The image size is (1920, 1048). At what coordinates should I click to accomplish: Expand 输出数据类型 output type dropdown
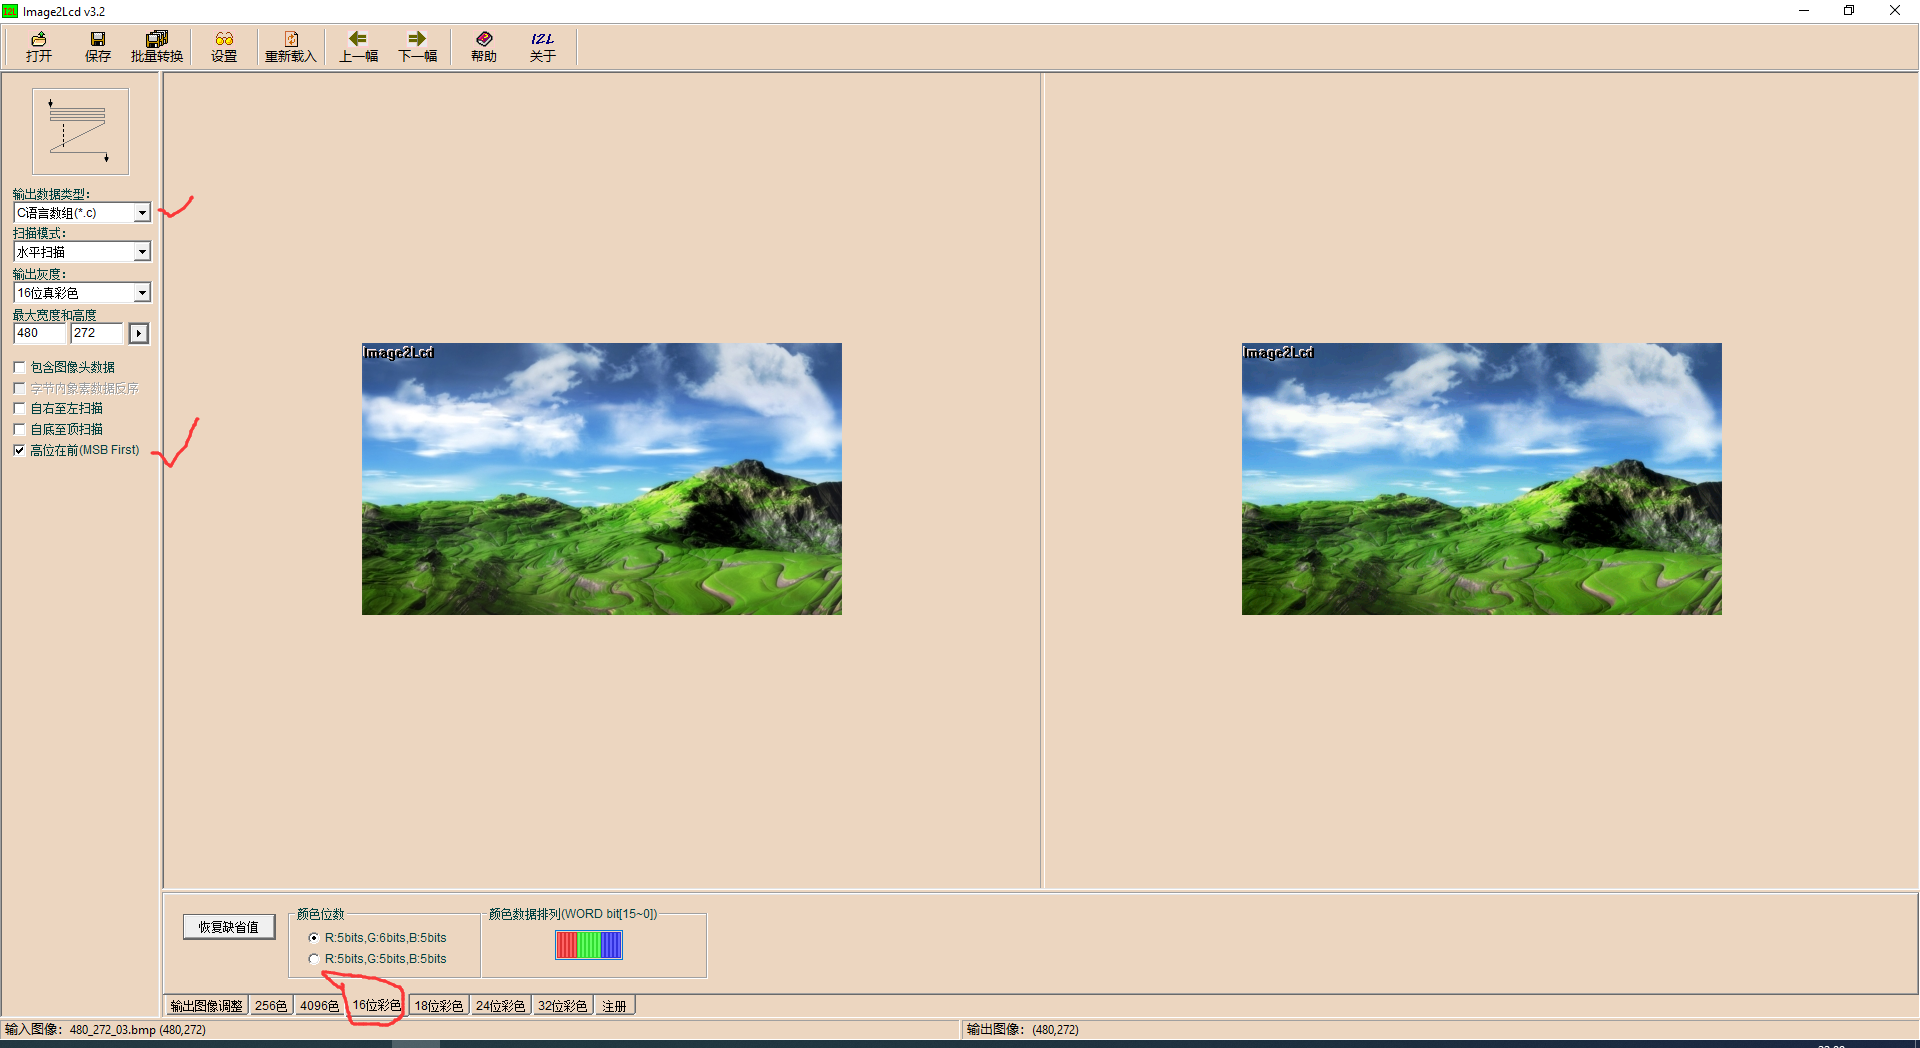(142, 213)
